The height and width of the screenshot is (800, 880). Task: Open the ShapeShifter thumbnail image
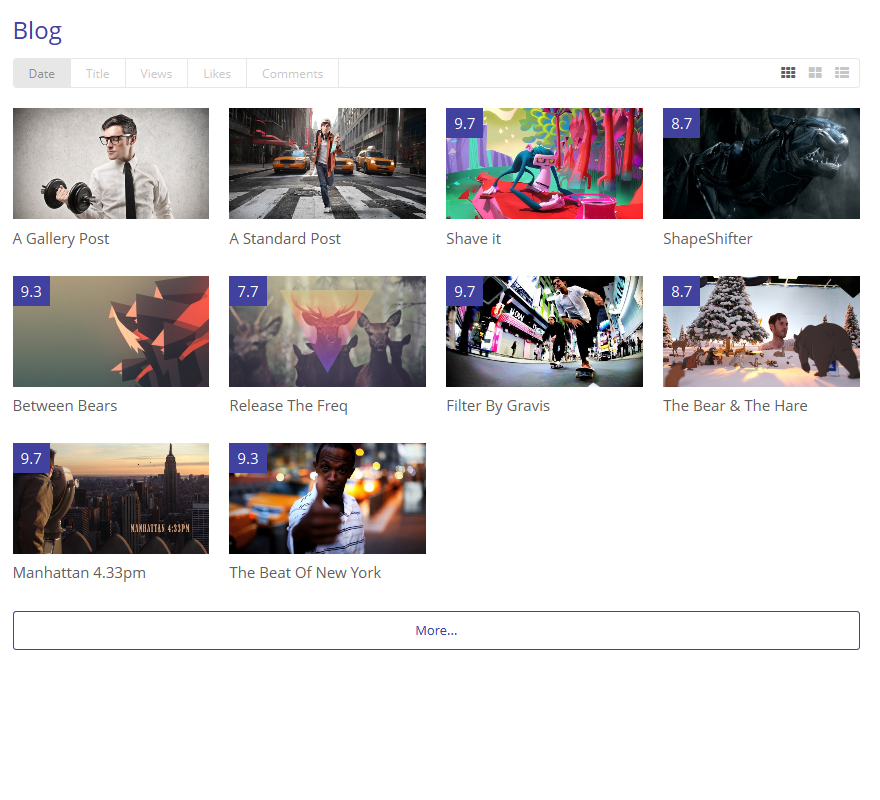pyautogui.click(x=761, y=163)
